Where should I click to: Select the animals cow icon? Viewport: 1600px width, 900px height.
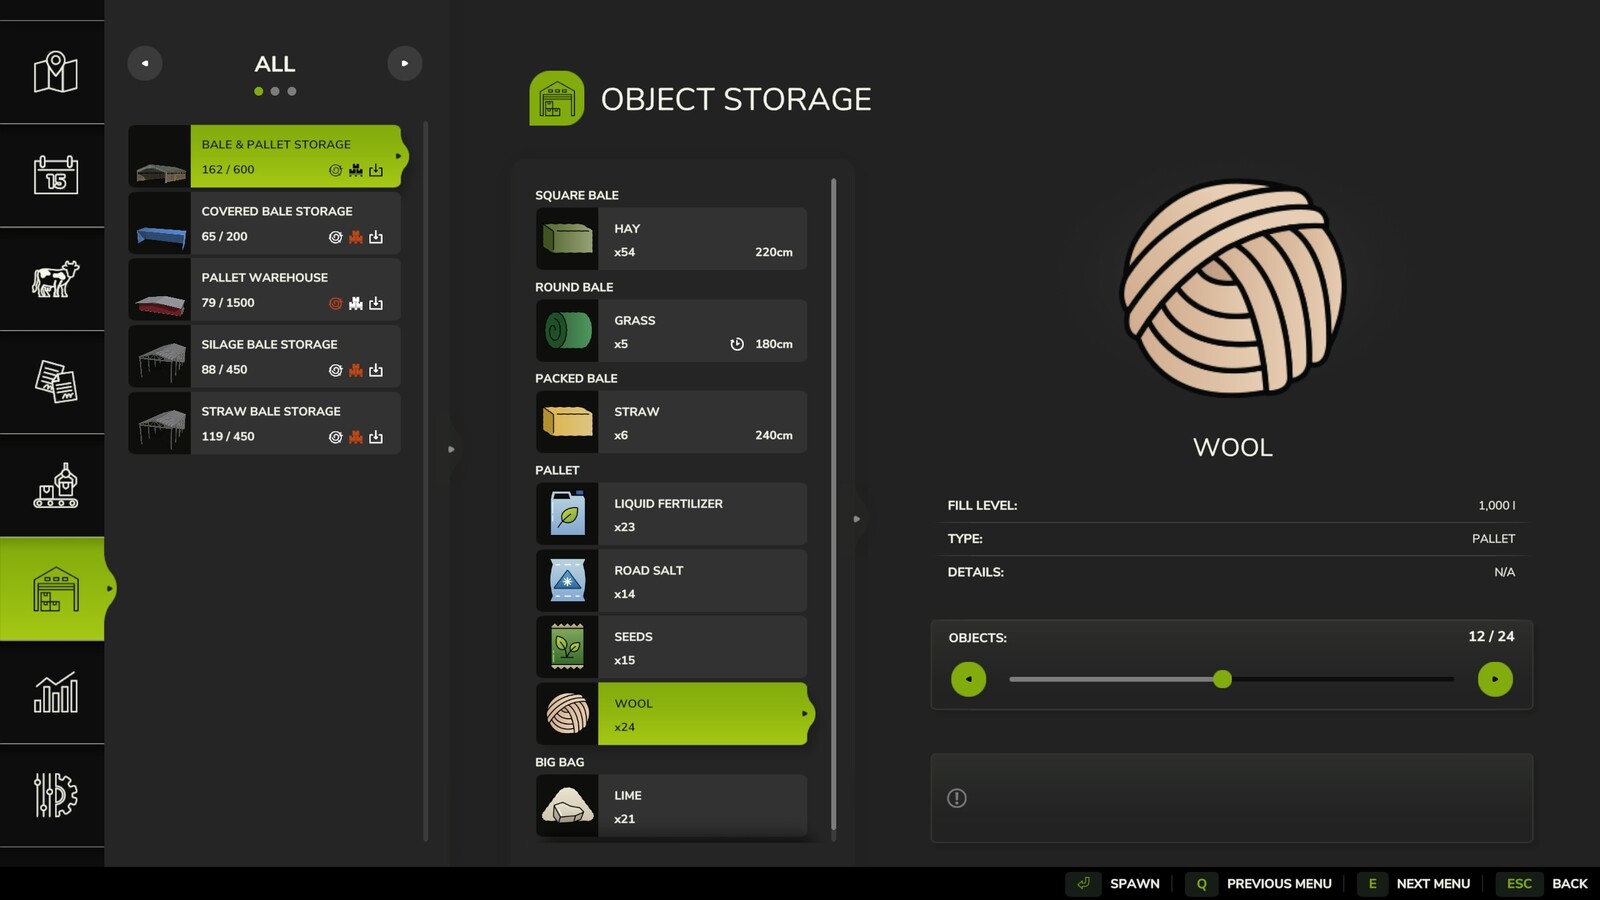53,280
